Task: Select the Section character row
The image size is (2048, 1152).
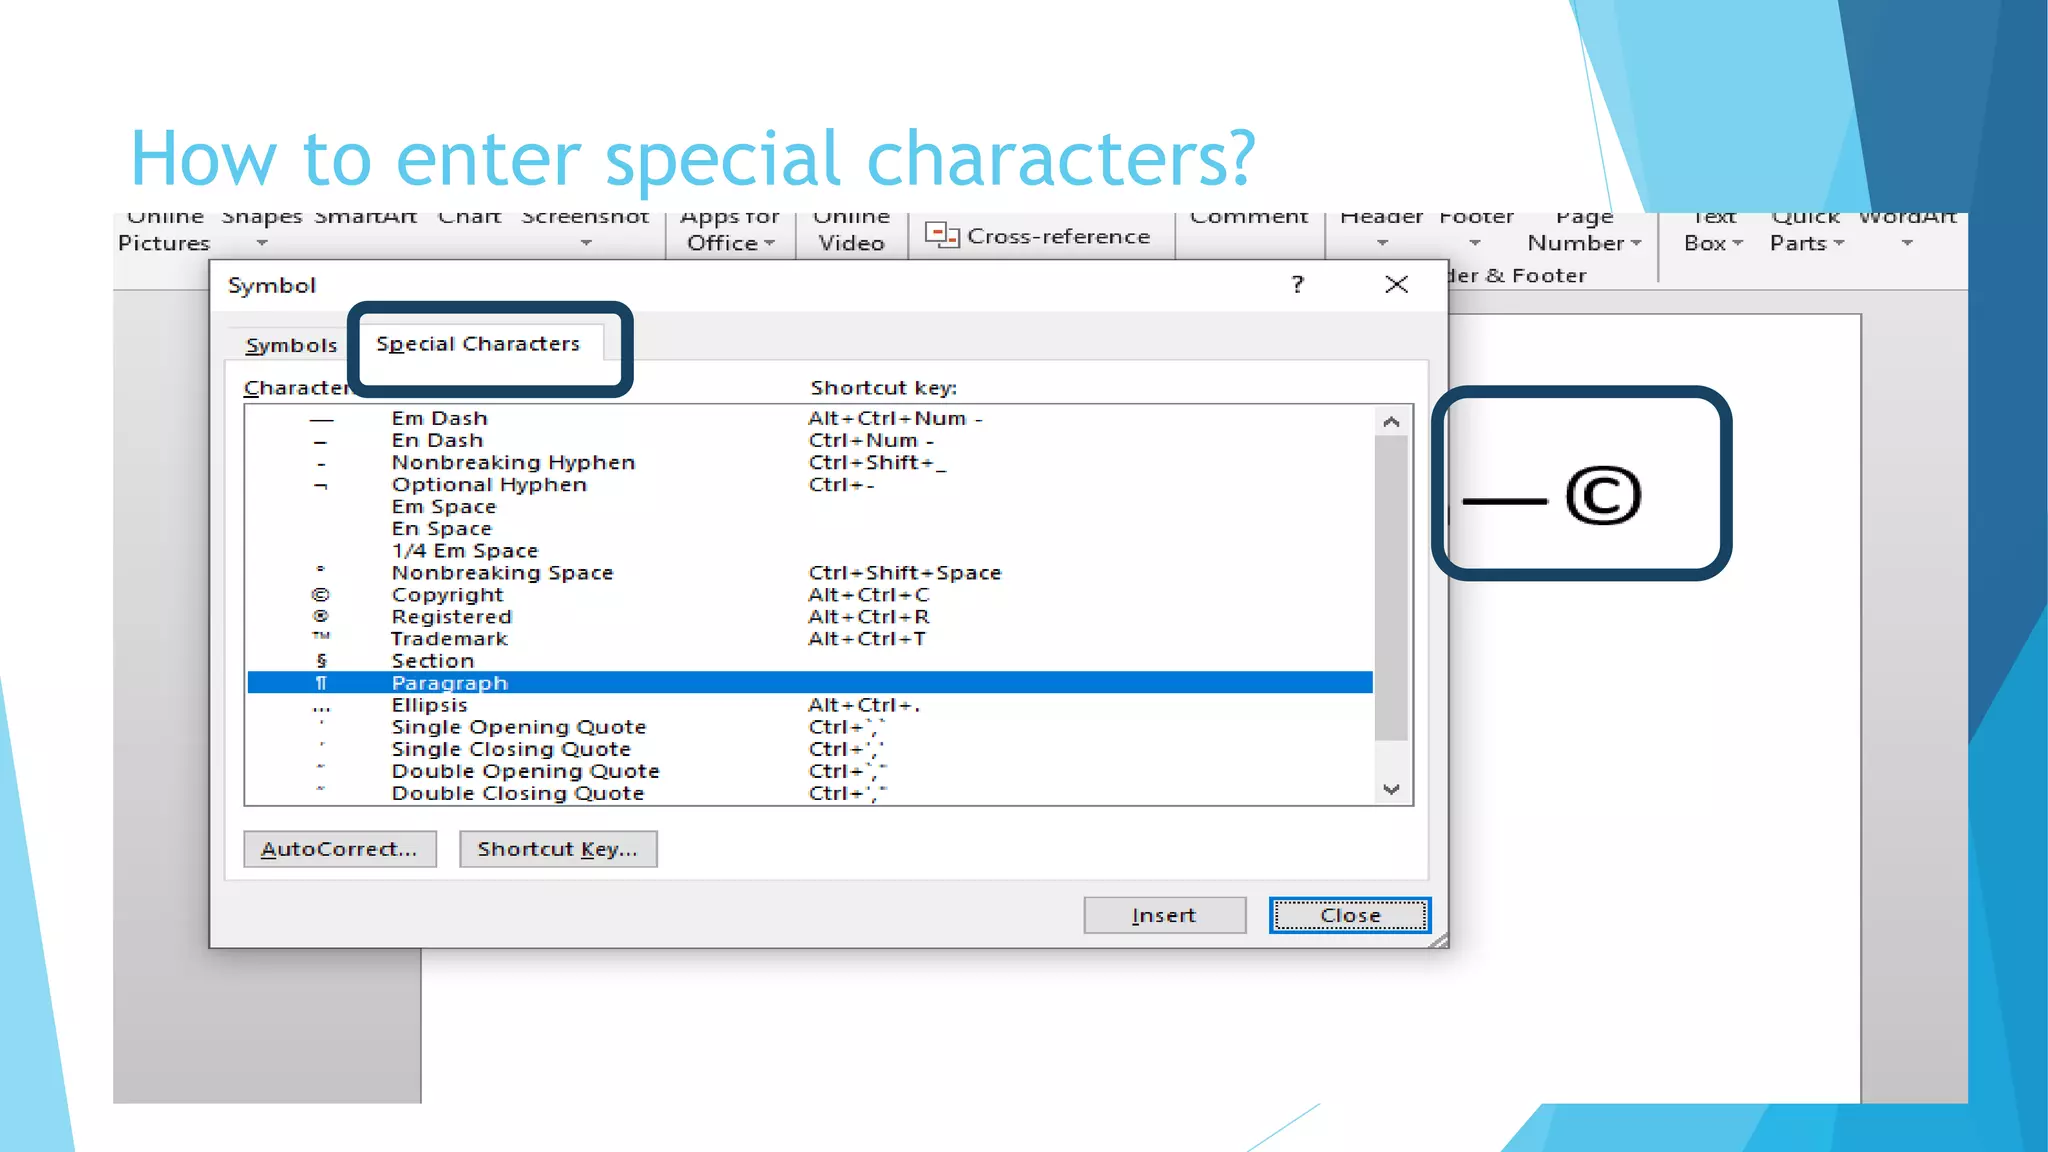Action: click(810, 660)
